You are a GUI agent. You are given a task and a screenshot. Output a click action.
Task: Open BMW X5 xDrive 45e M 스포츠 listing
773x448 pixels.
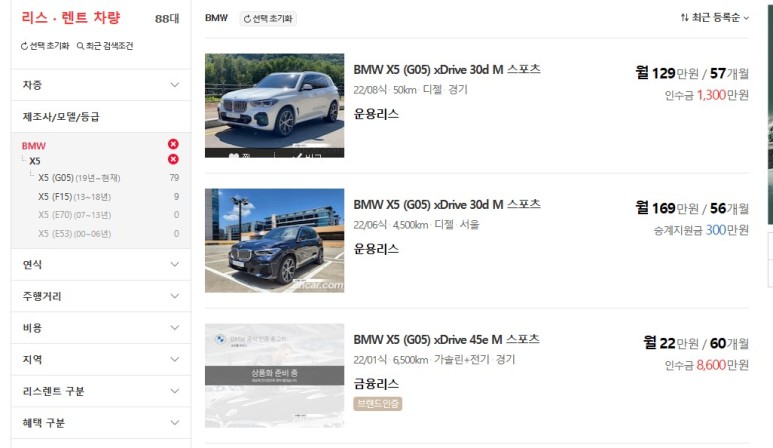coord(446,340)
